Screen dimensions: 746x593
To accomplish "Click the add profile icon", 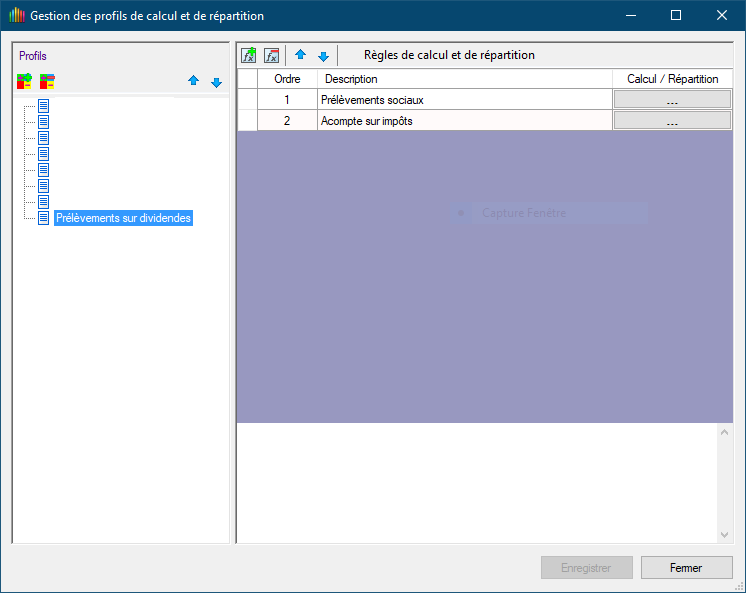I will [x=25, y=81].
